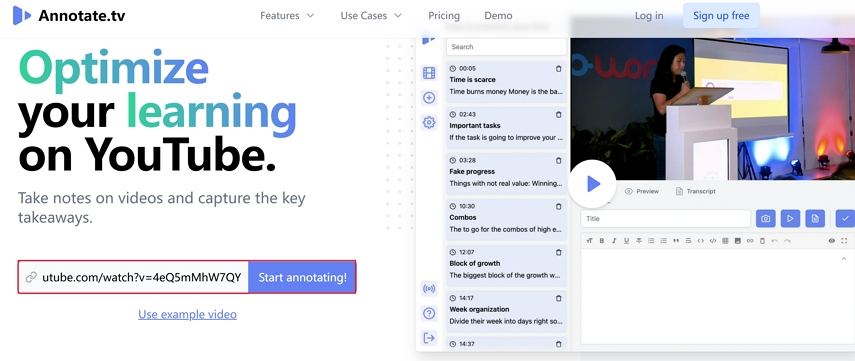This screenshot has width=855, height=361.
Task: Open the Fake progress note
Action: [x=506, y=173]
